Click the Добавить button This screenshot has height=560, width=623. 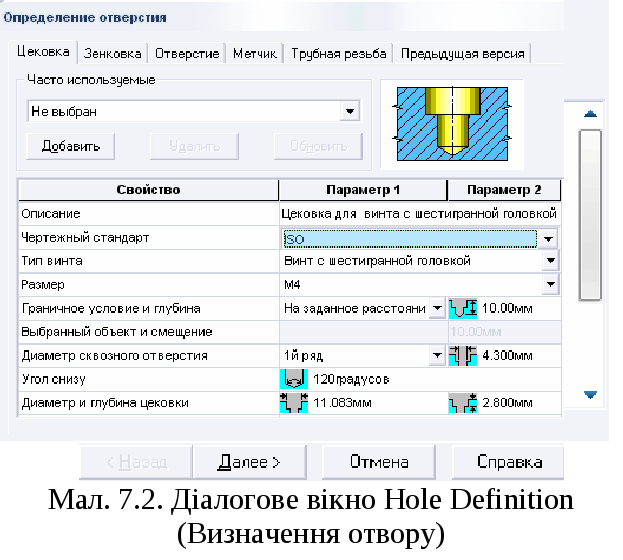[x=71, y=147]
